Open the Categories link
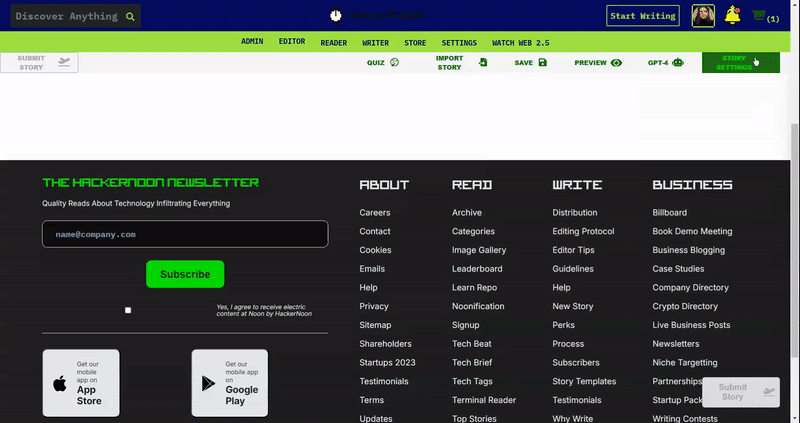This screenshot has height=423, width=800. point(473,231)
